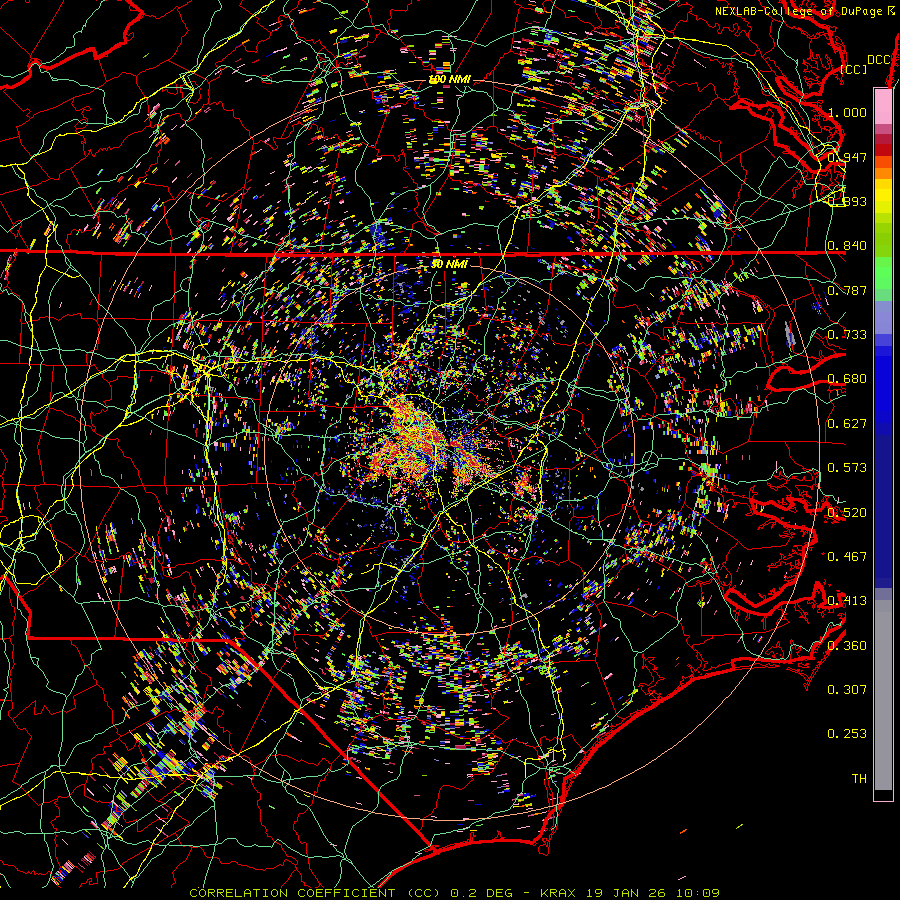
Task: Click the bright green color bar segment
Action: point(883,274)
